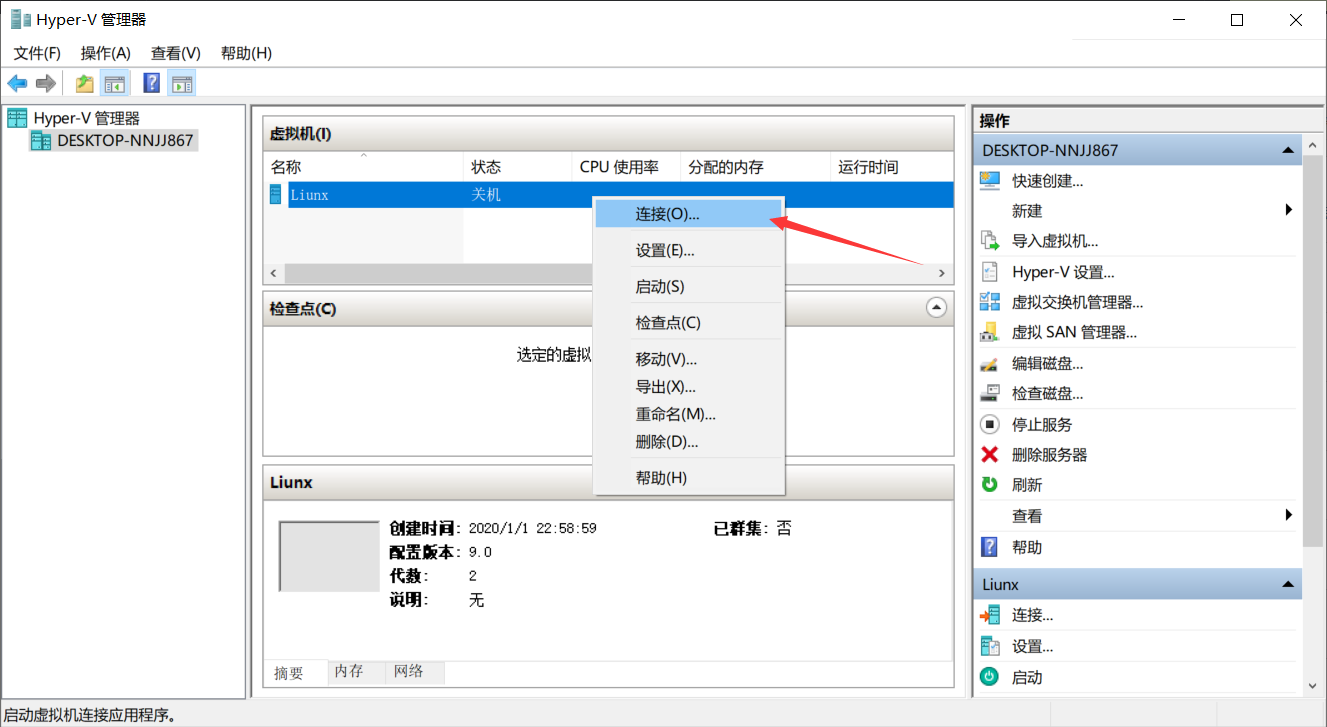Click the green 启动 power icon under Liunx

pyautogui.click(x=990, y=677)
